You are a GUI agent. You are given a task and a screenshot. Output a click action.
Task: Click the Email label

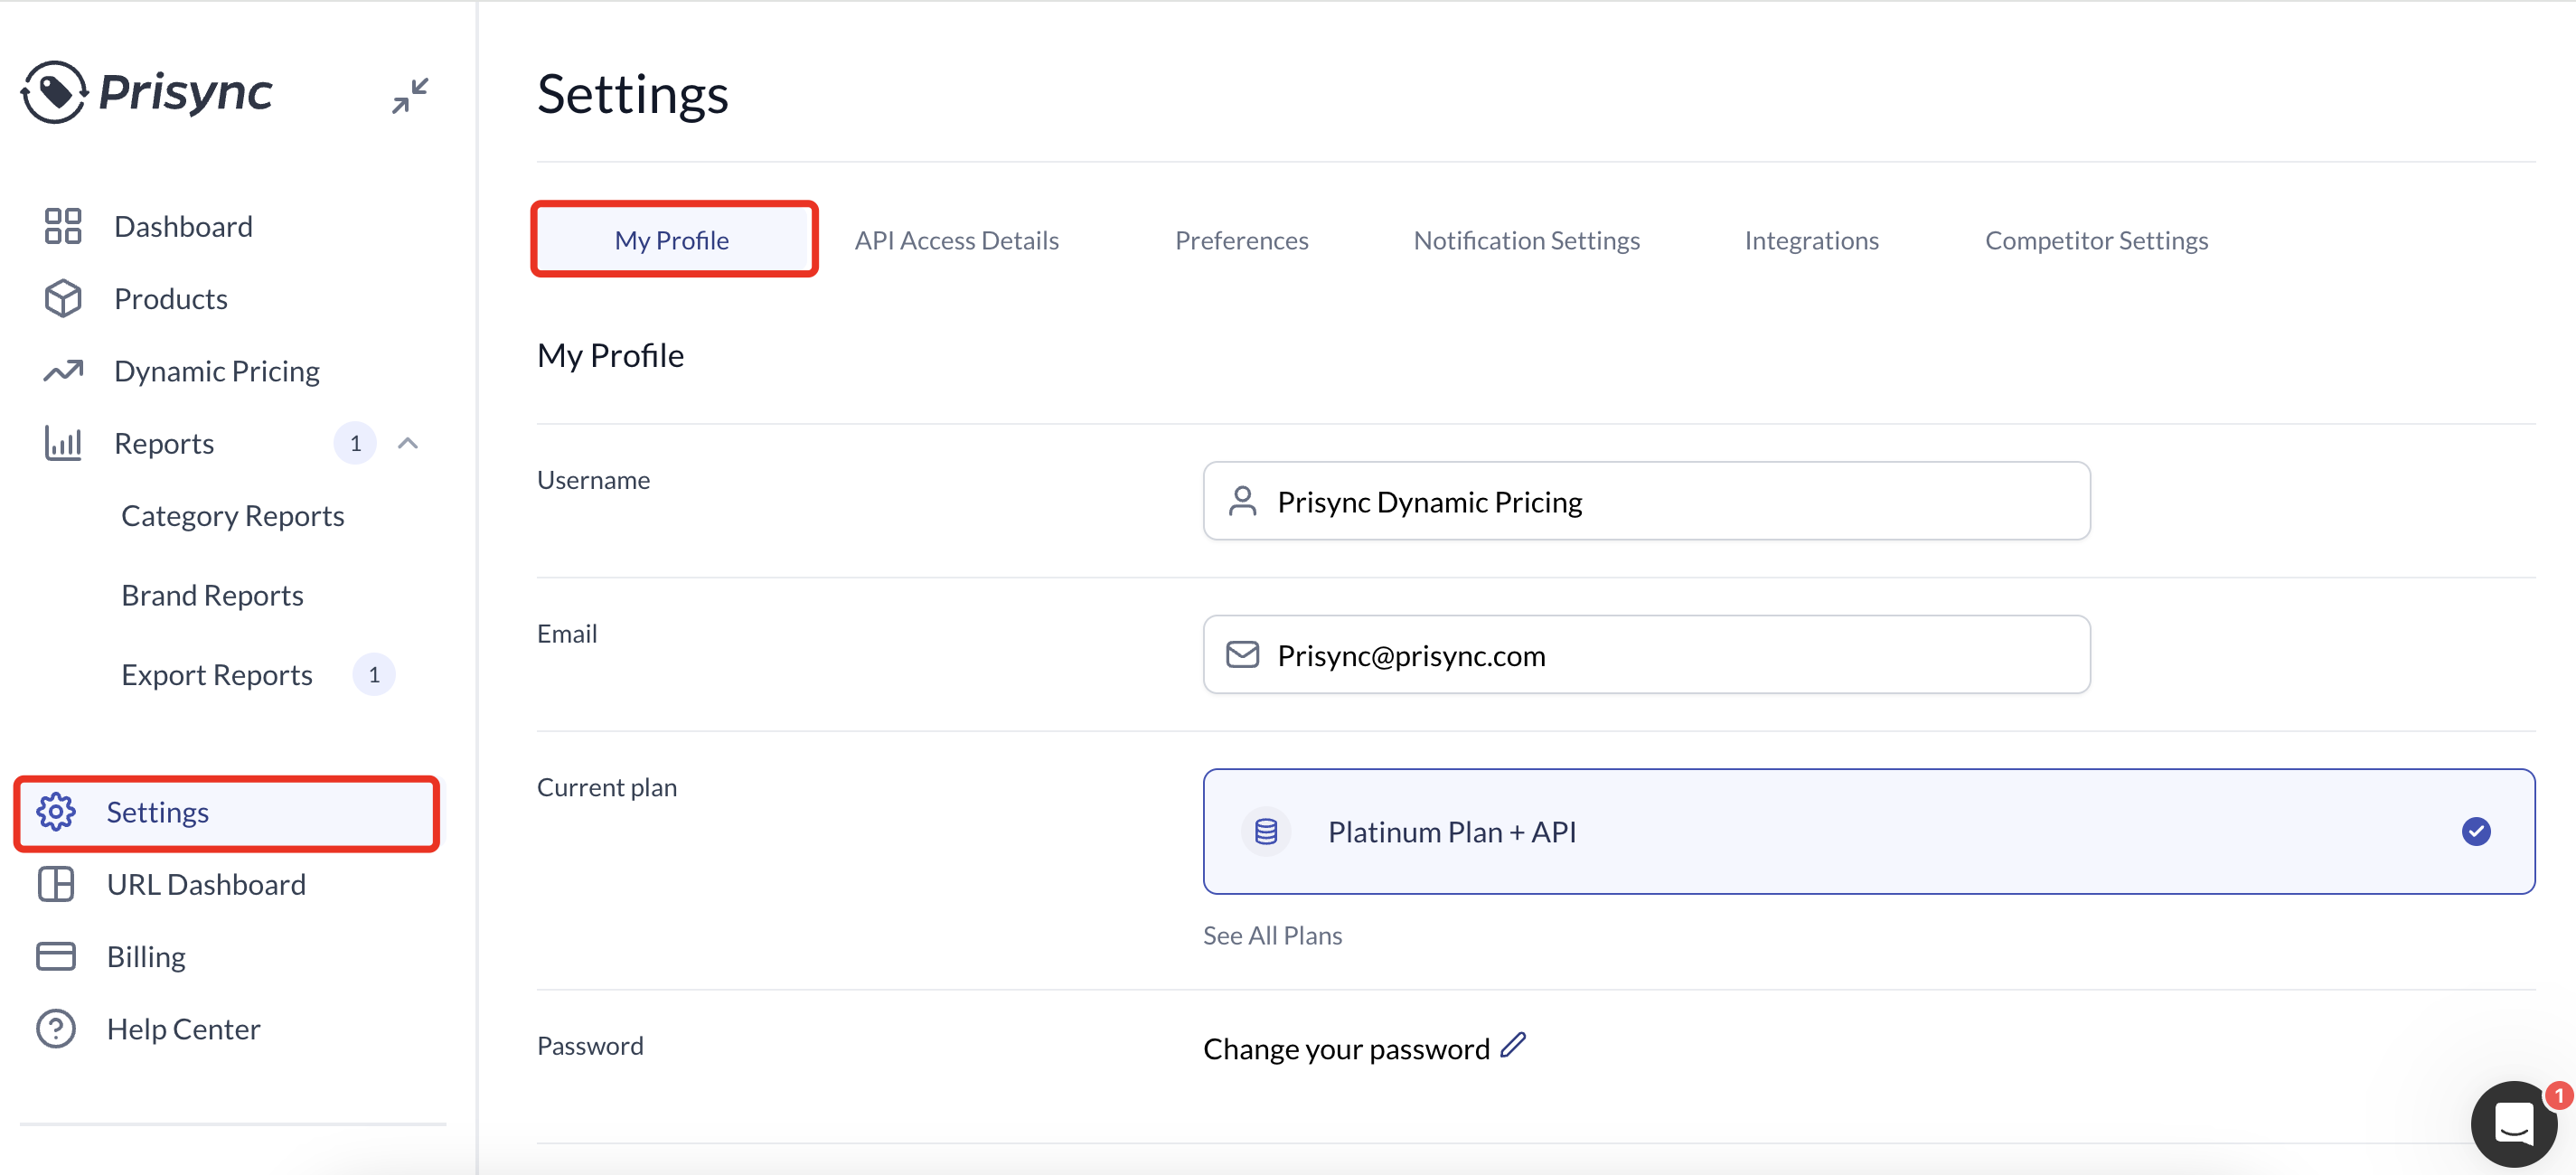pyautogui.click(x=567, y=634)
